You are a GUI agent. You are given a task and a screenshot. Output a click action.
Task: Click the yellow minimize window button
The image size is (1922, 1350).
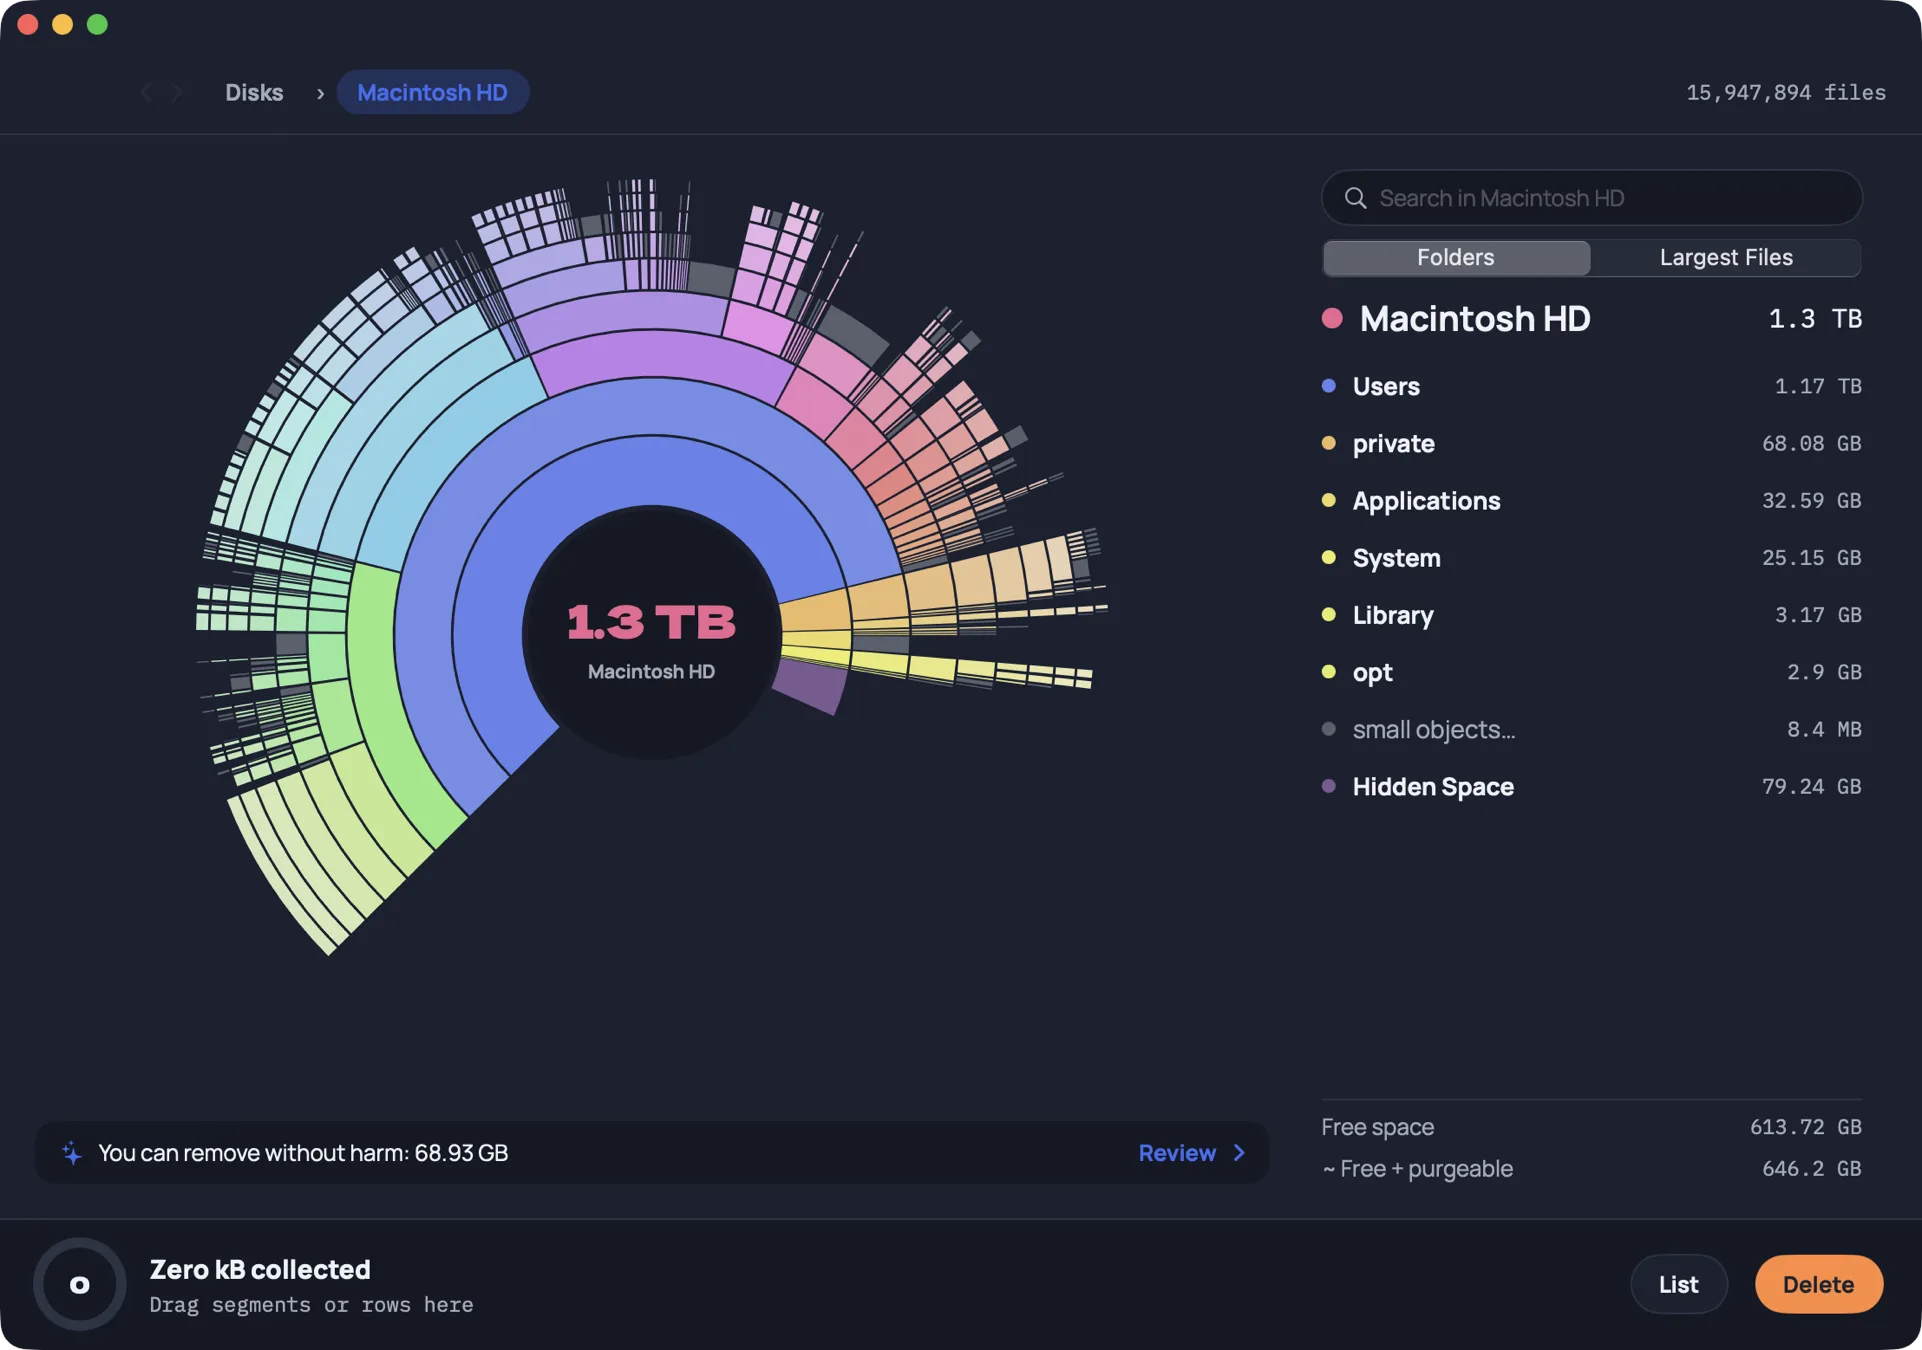pos(62,25)
